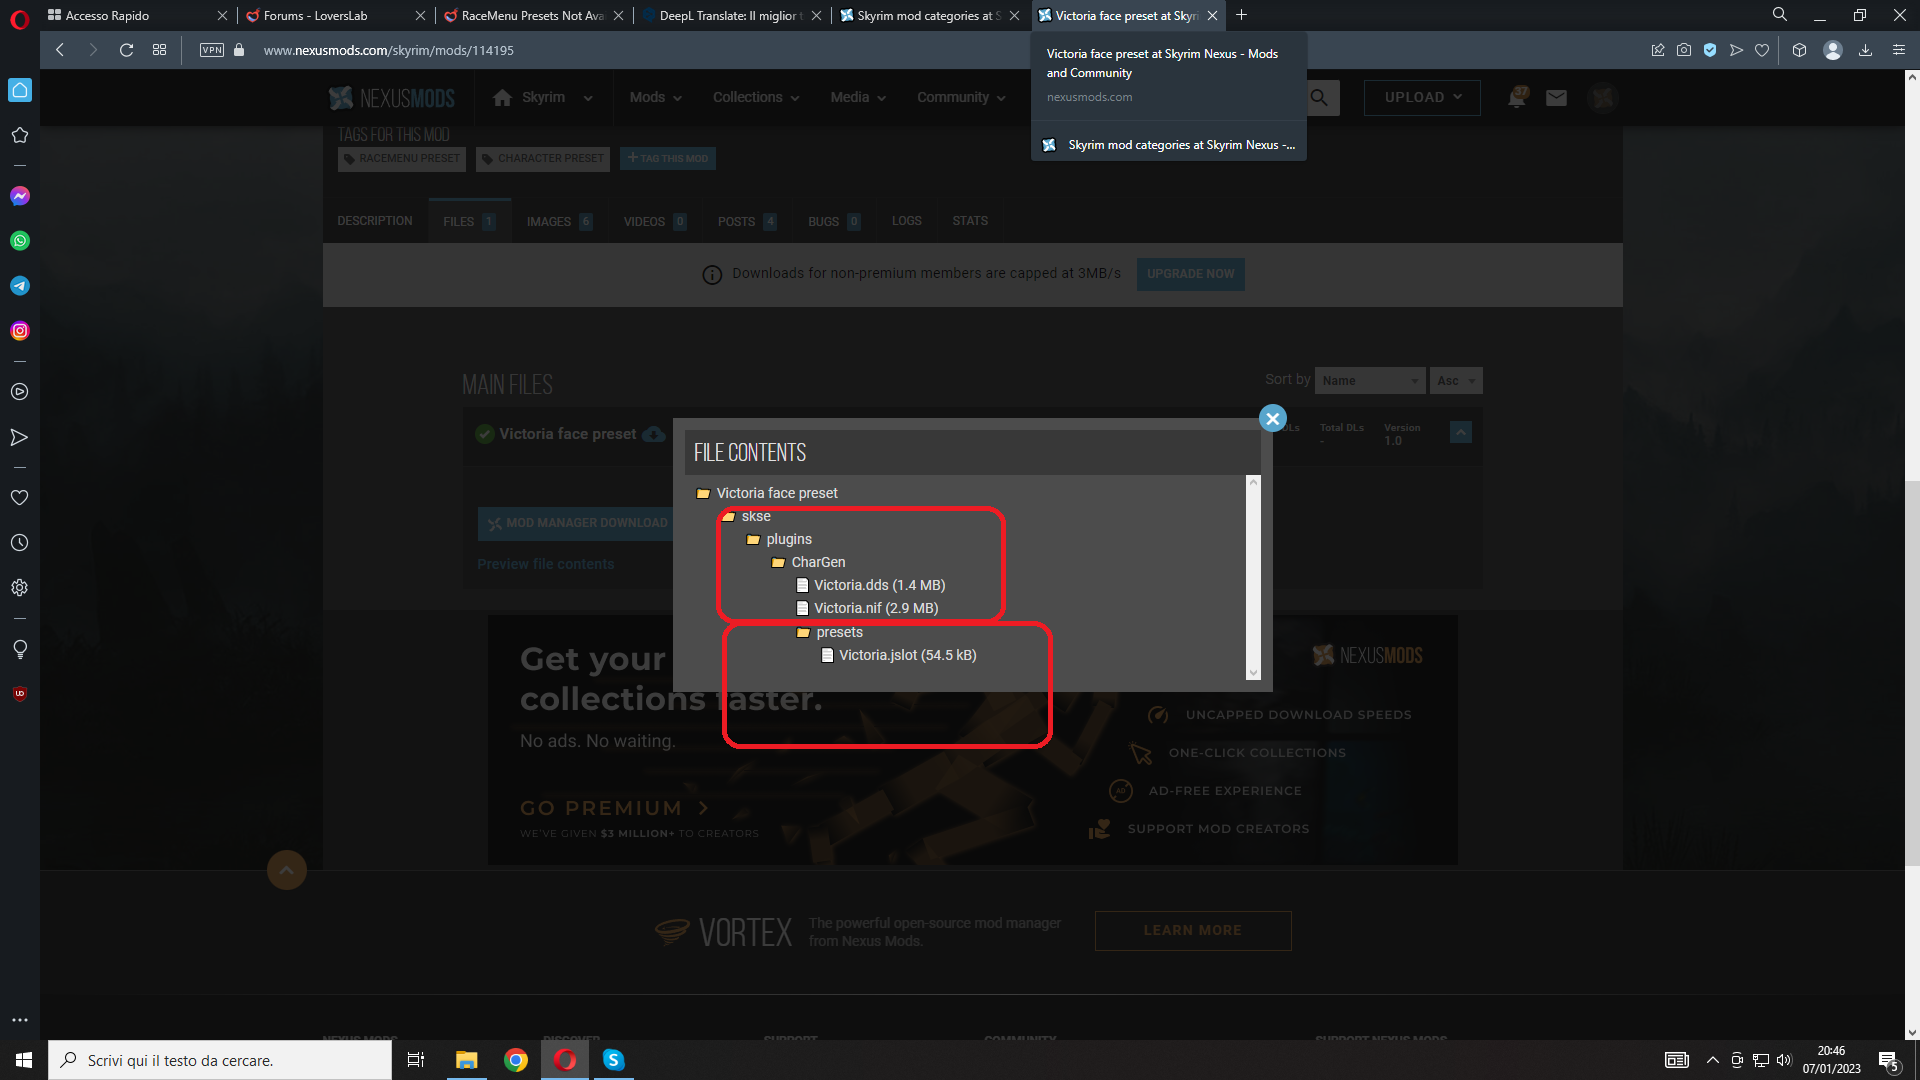Toggle the VPN badge in address bar
The image size is (1920, 1080).
click(212, 50)
